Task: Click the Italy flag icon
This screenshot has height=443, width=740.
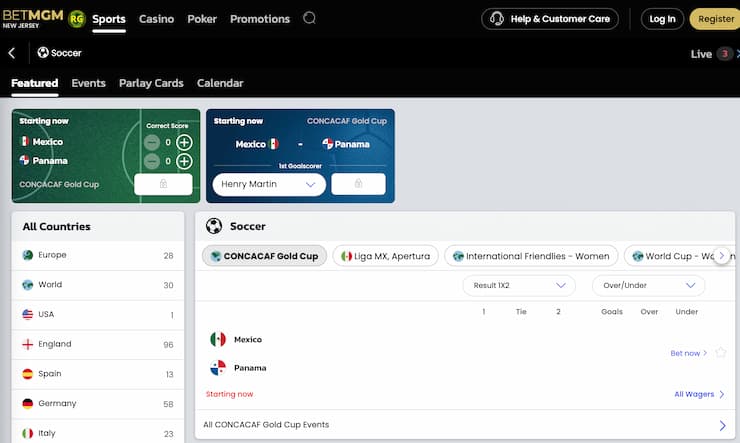Action: [x=27, y=433]
